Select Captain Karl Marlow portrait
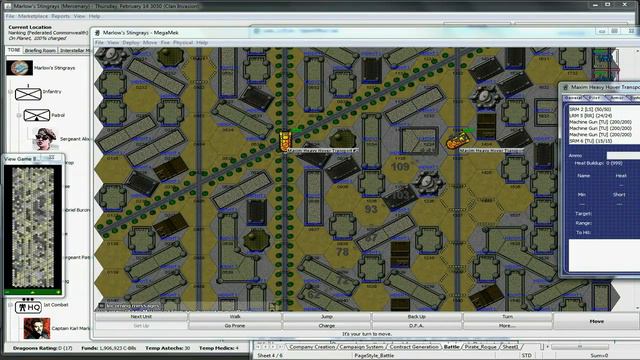This screenshot has height=360, width=640. pyautogui.click(x=37, y=328)
